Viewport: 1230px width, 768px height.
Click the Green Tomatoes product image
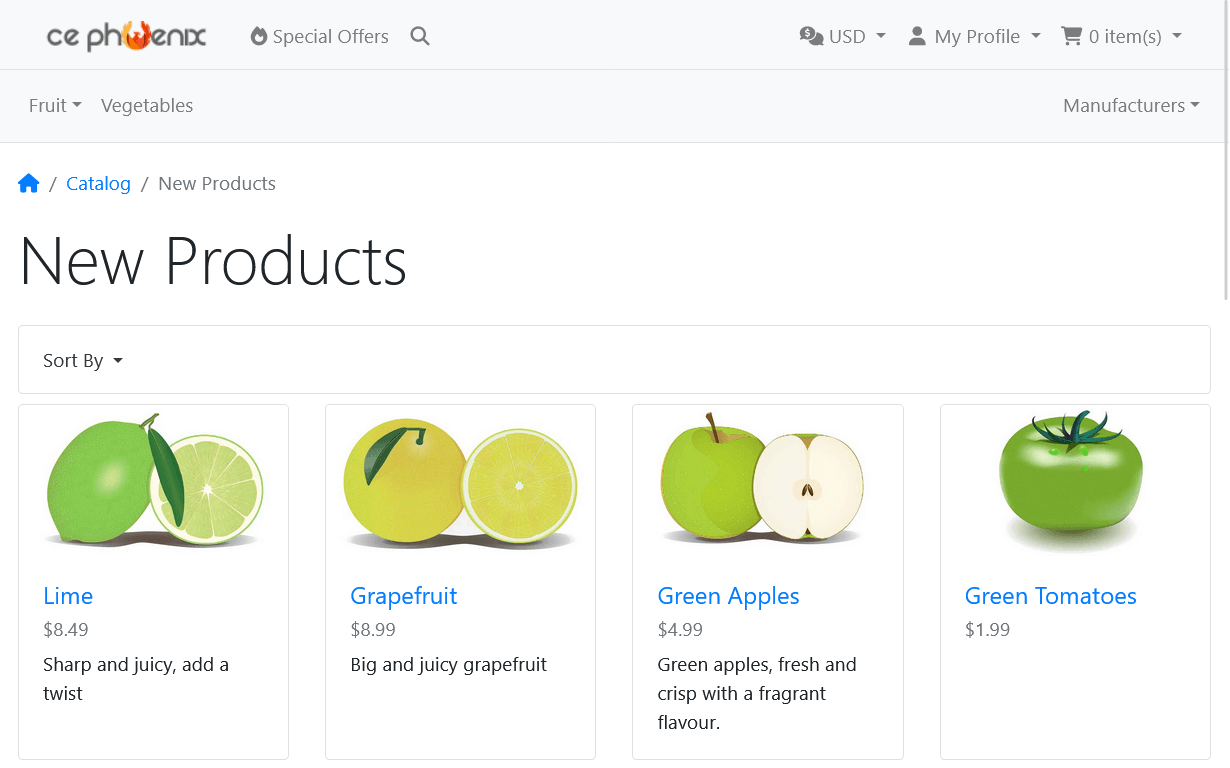tap(1071, 482)
